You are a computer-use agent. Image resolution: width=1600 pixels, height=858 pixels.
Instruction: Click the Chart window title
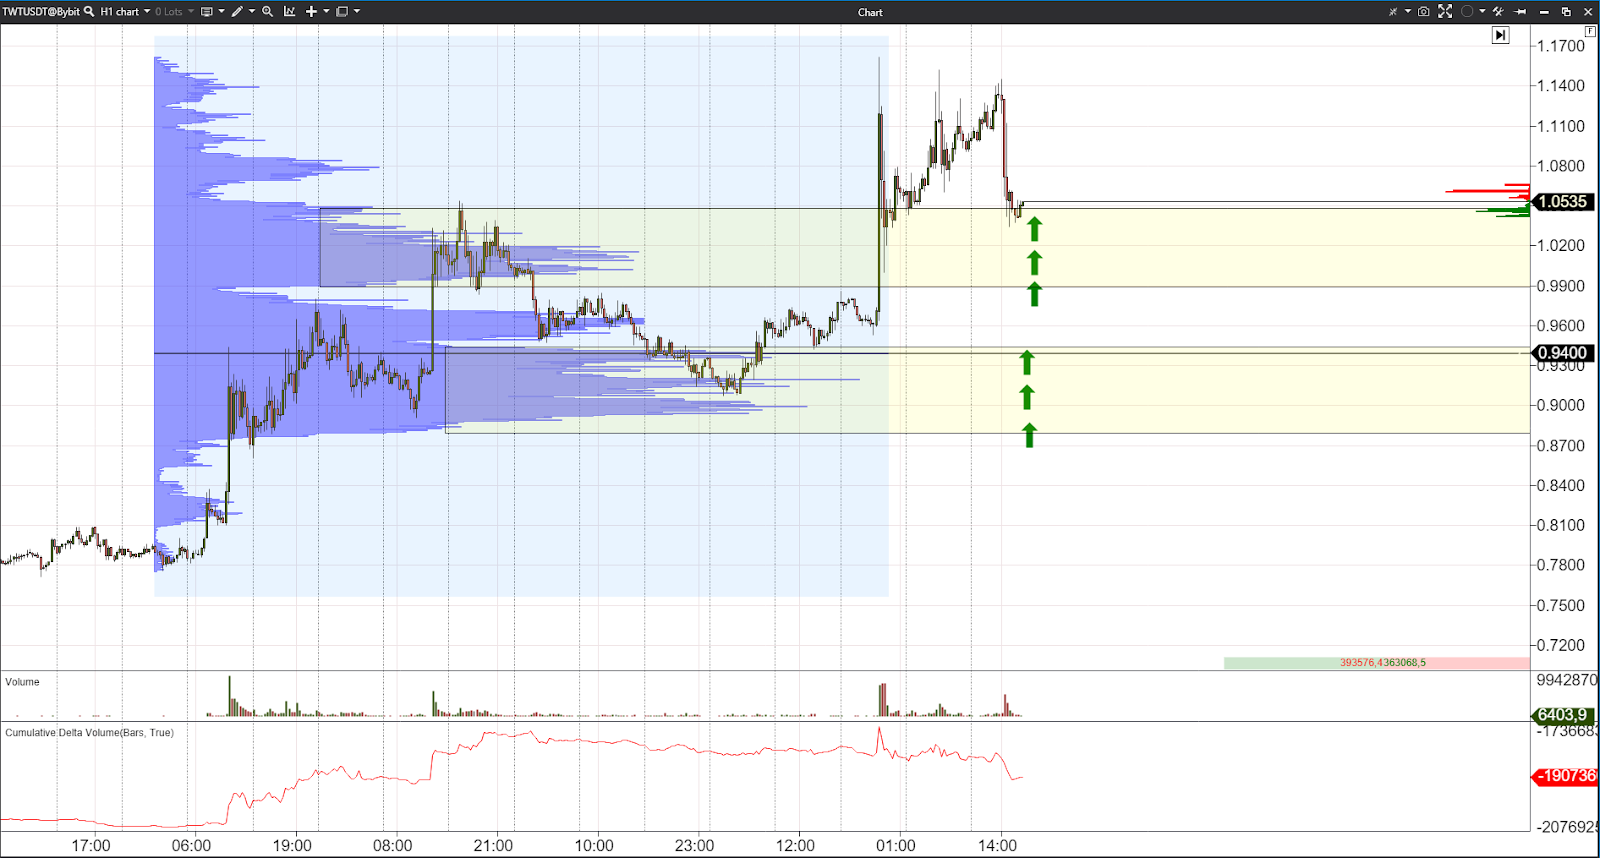(870, 12)
